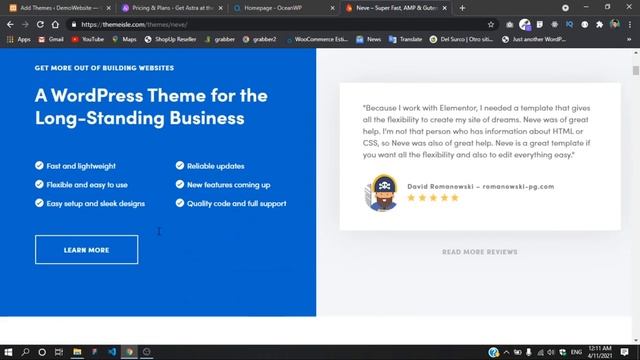Open the volume control in the tray
The width and height of the screenshot is (640, 360).
(551, 352)
